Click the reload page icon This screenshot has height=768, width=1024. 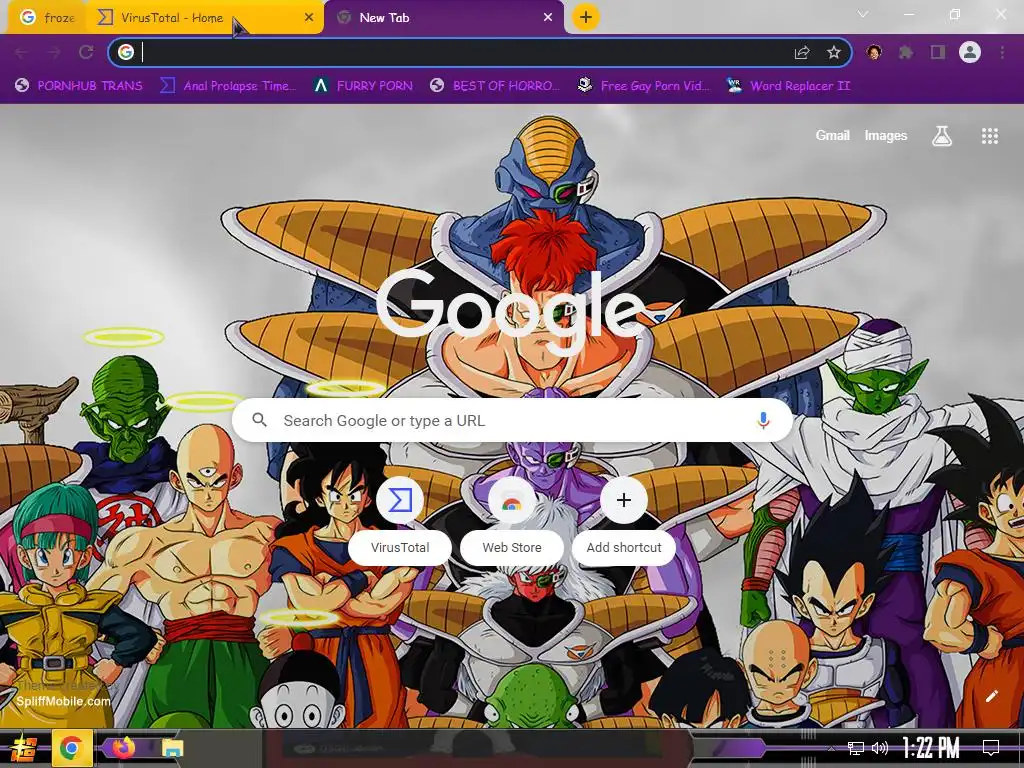tap(86, 52)
